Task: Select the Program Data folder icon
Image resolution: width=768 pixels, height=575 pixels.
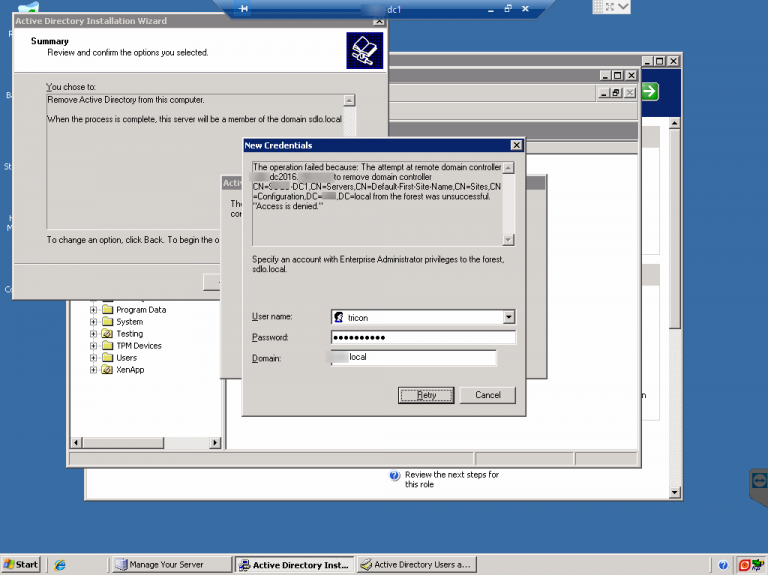Action: 107,310
